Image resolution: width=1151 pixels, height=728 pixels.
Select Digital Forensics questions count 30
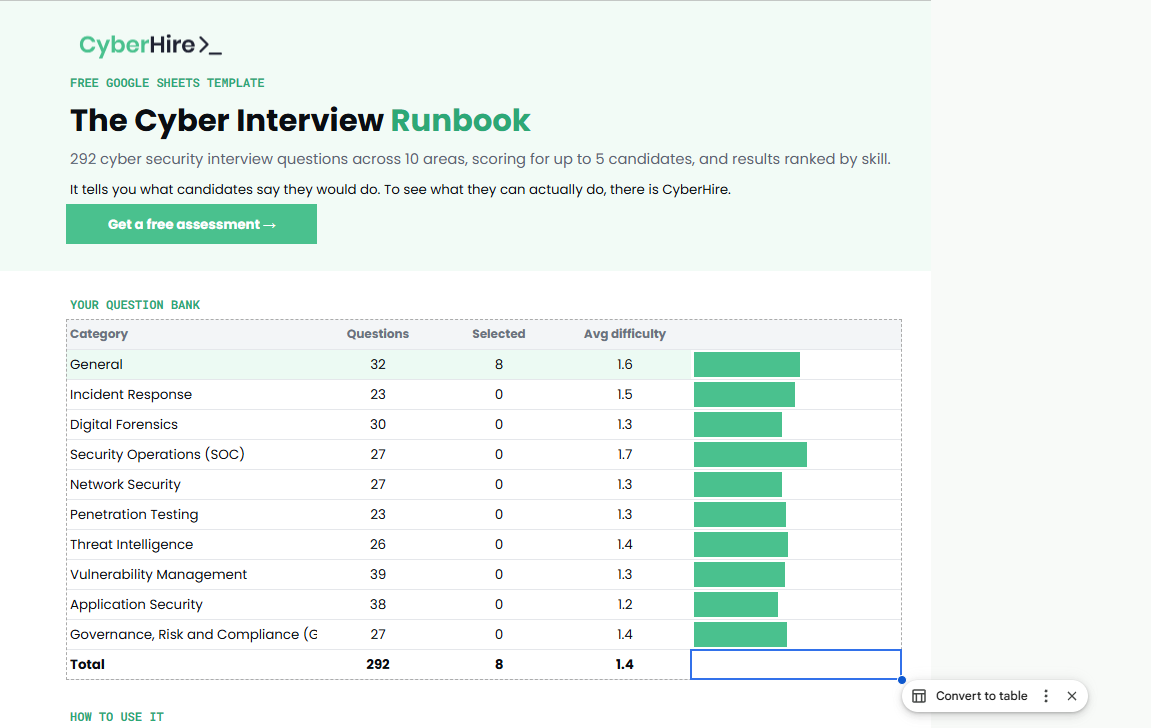pos(378,424)
